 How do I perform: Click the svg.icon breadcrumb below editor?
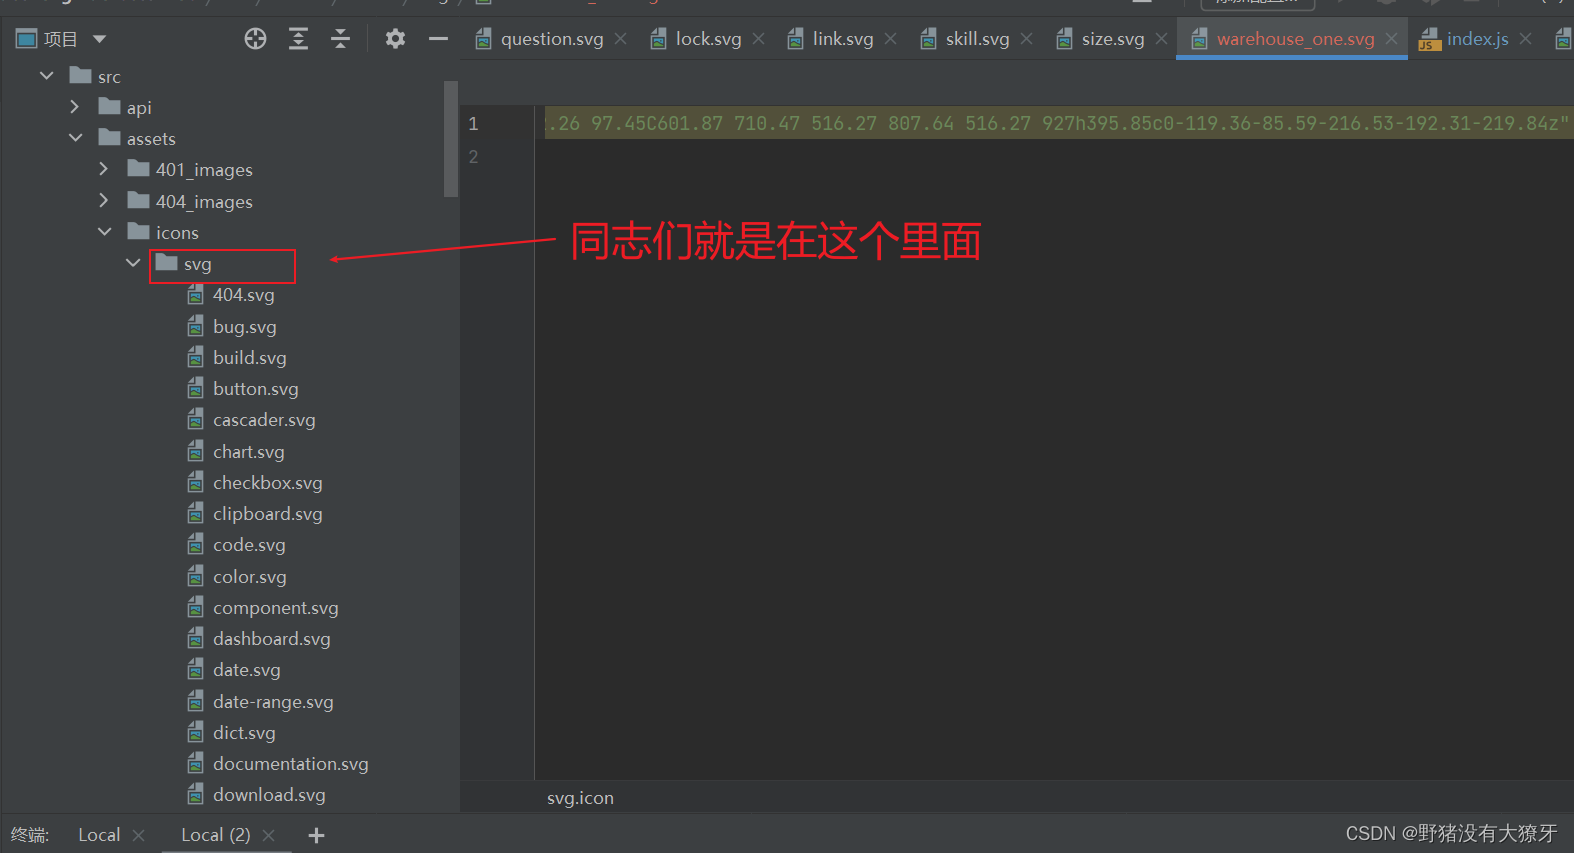coord(580,798)
